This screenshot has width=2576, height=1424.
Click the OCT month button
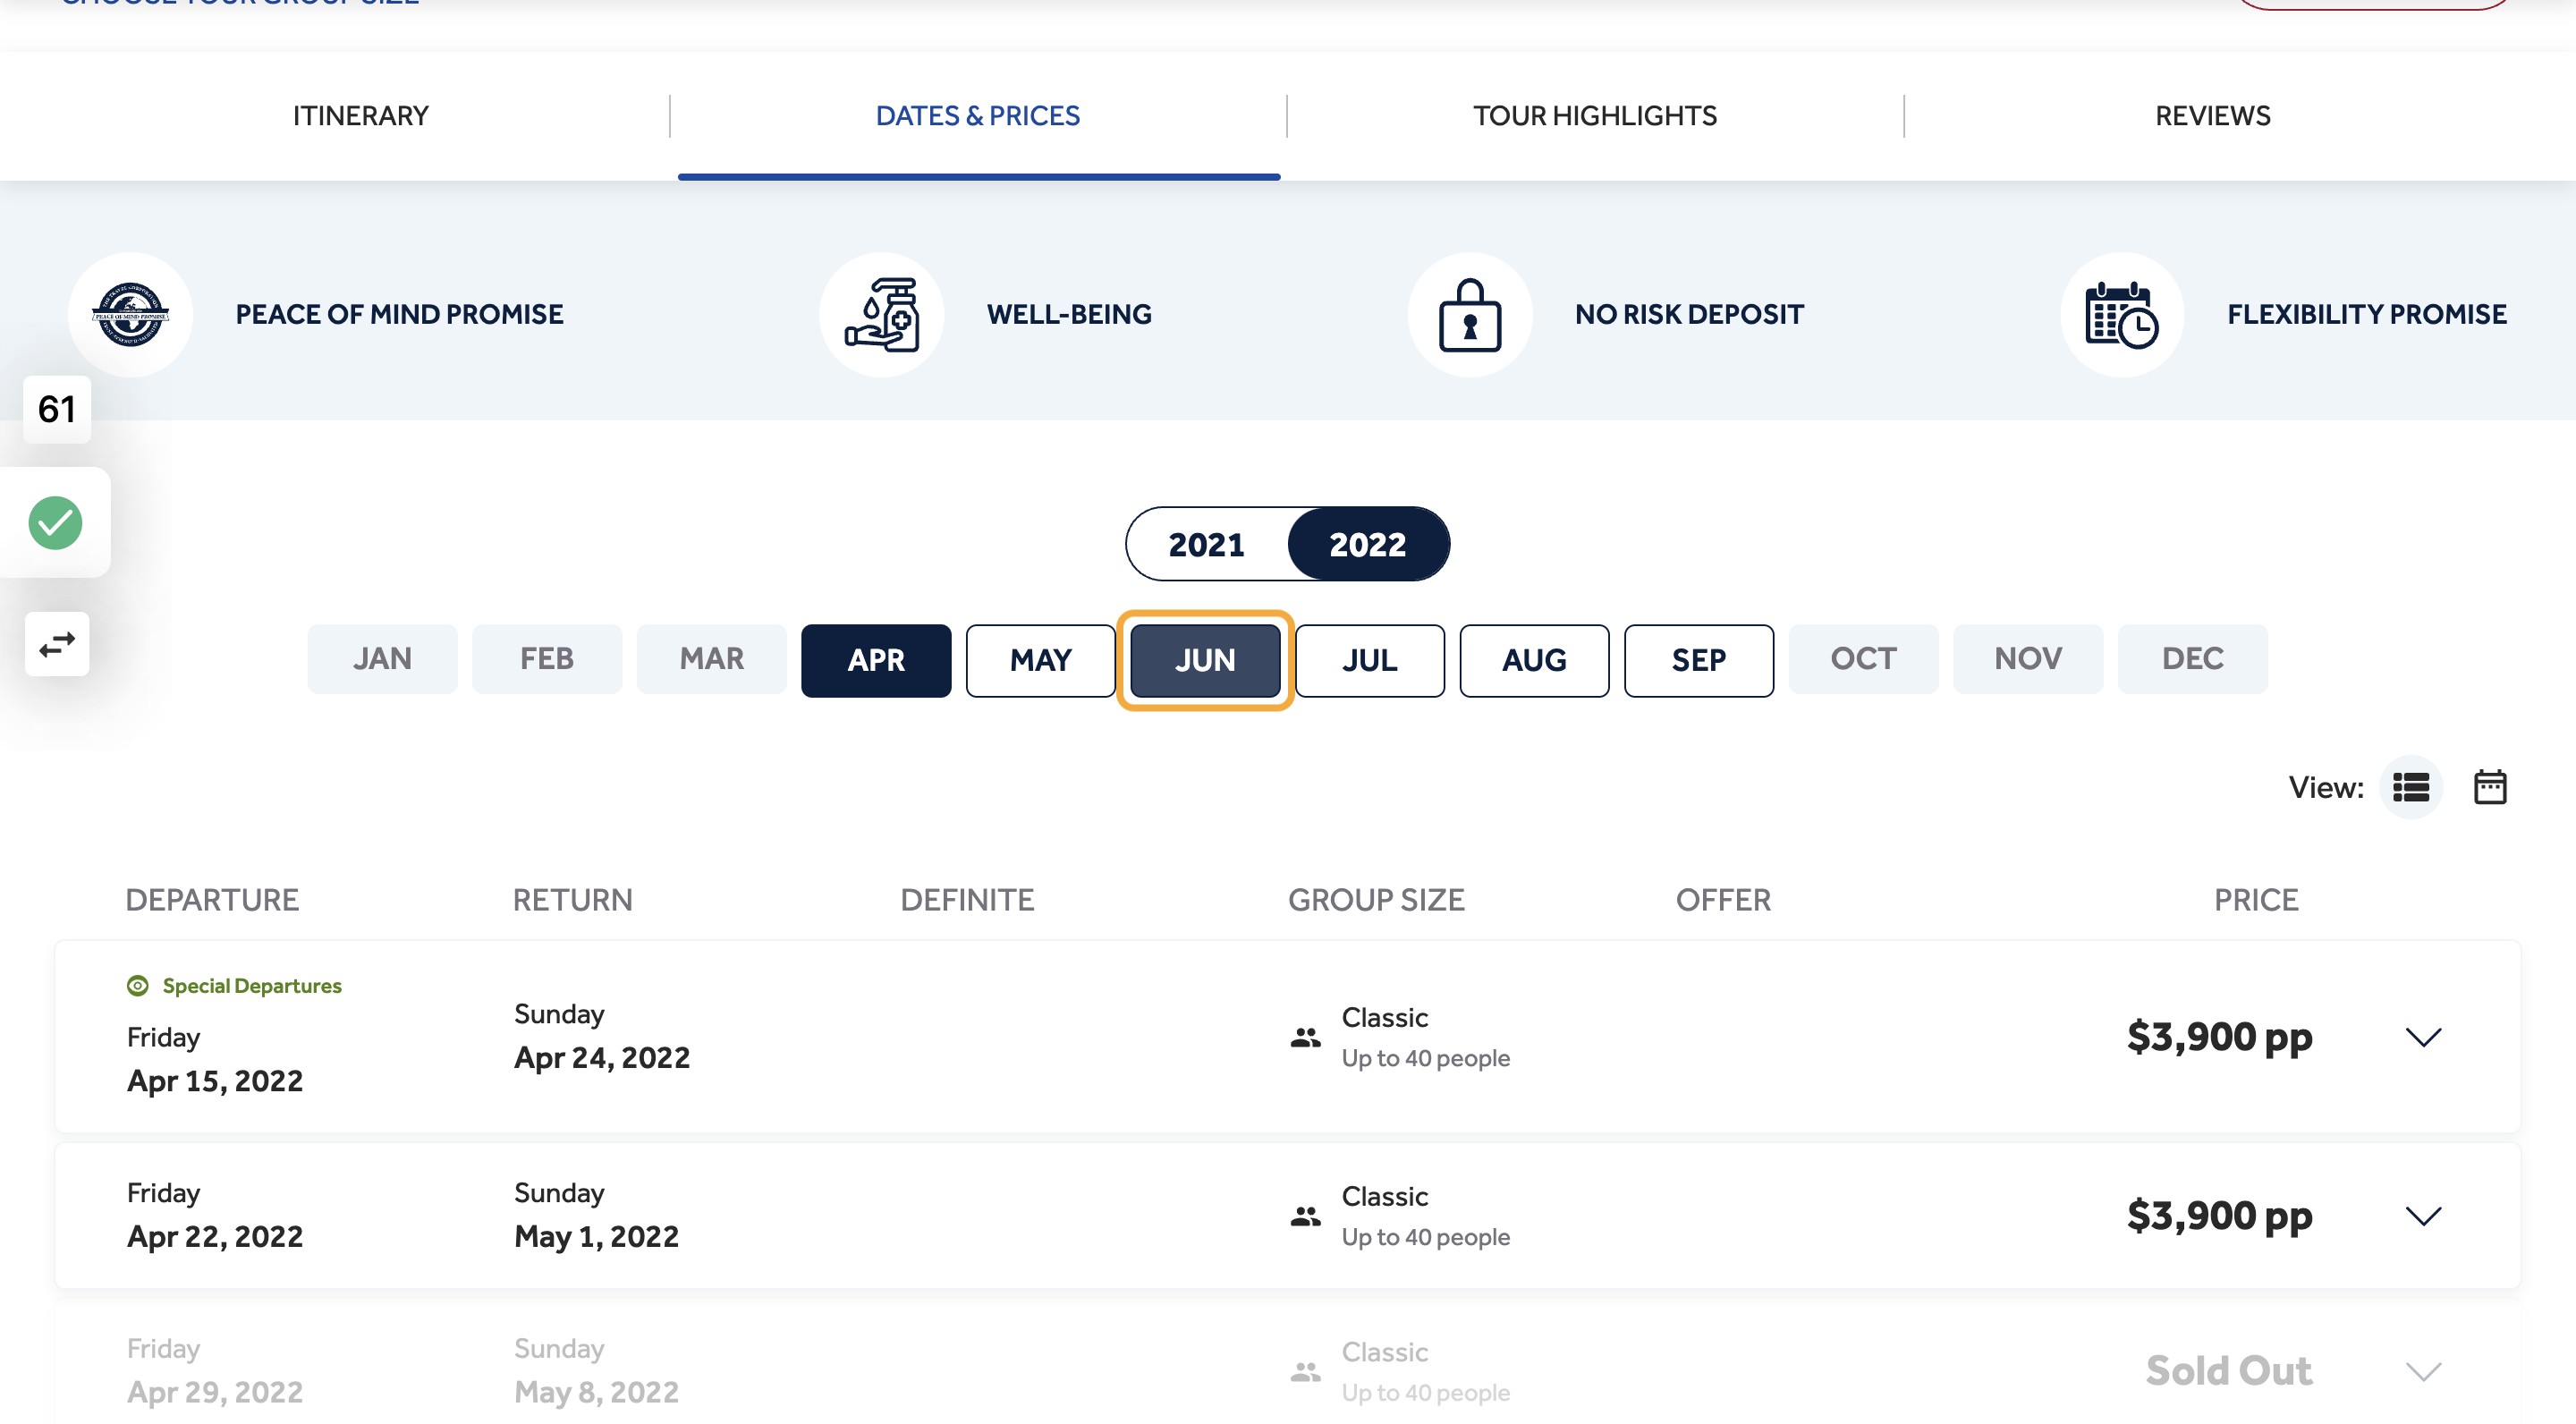[x=1863, y=659]
